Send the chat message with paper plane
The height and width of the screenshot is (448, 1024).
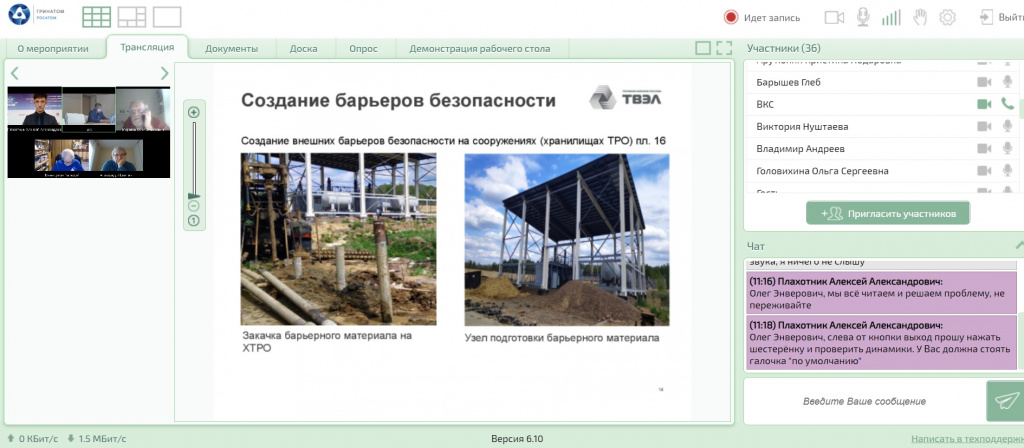tap(1004, 400)
